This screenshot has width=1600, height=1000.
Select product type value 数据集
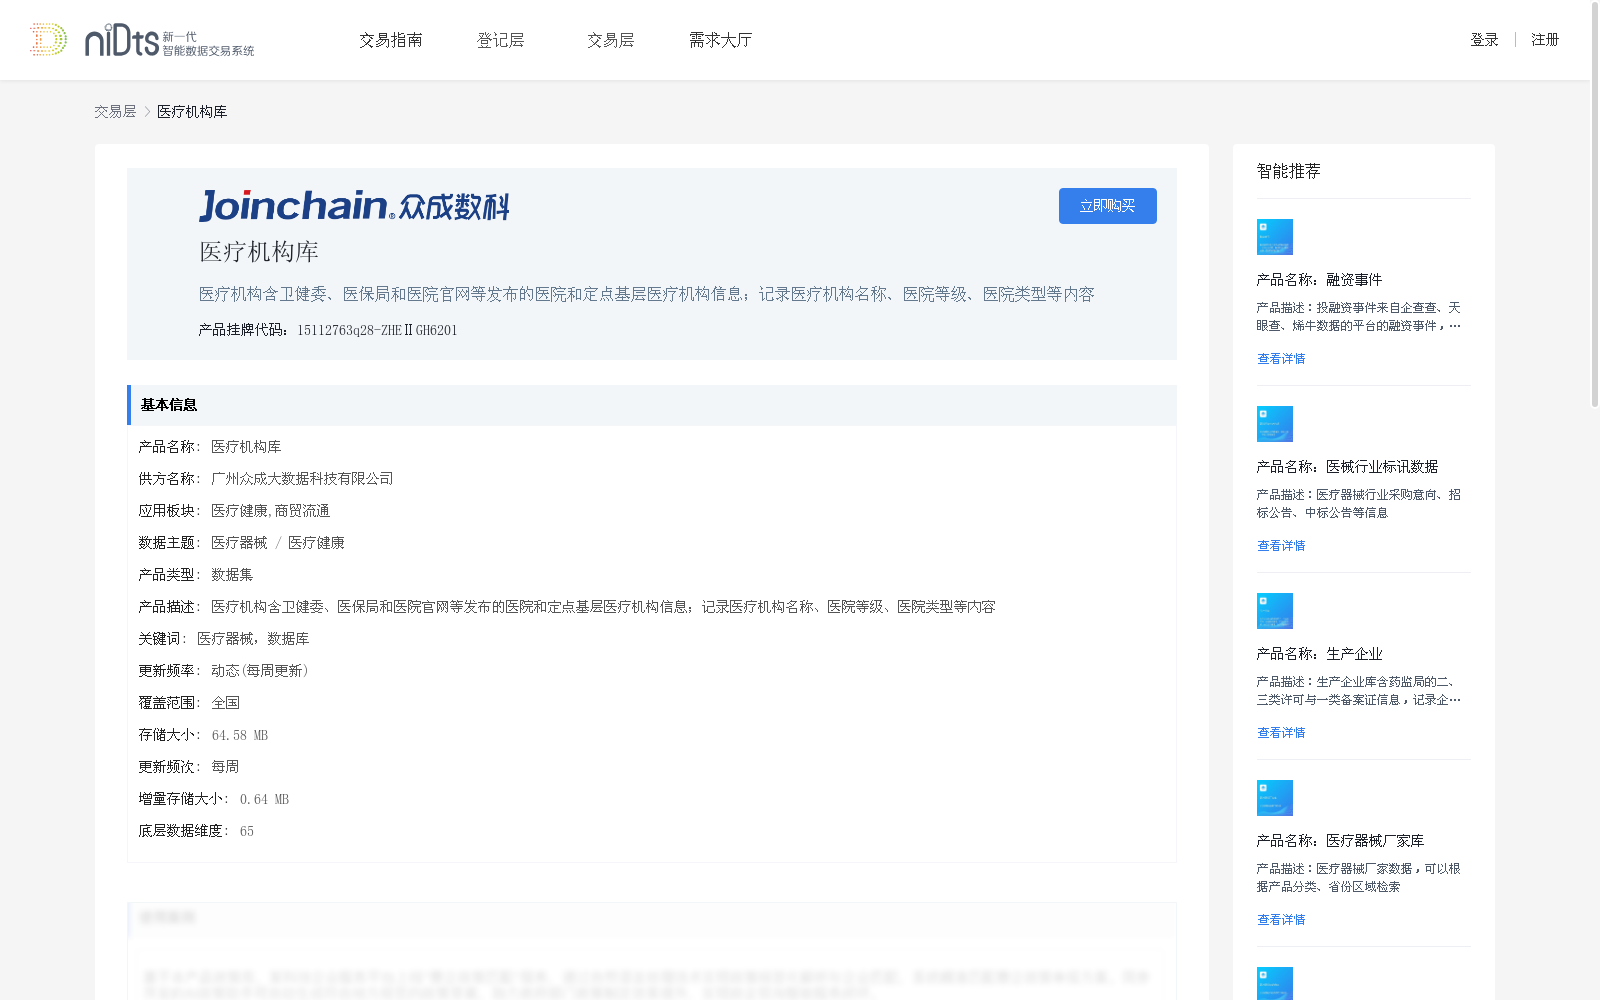(x=232, y=575)
